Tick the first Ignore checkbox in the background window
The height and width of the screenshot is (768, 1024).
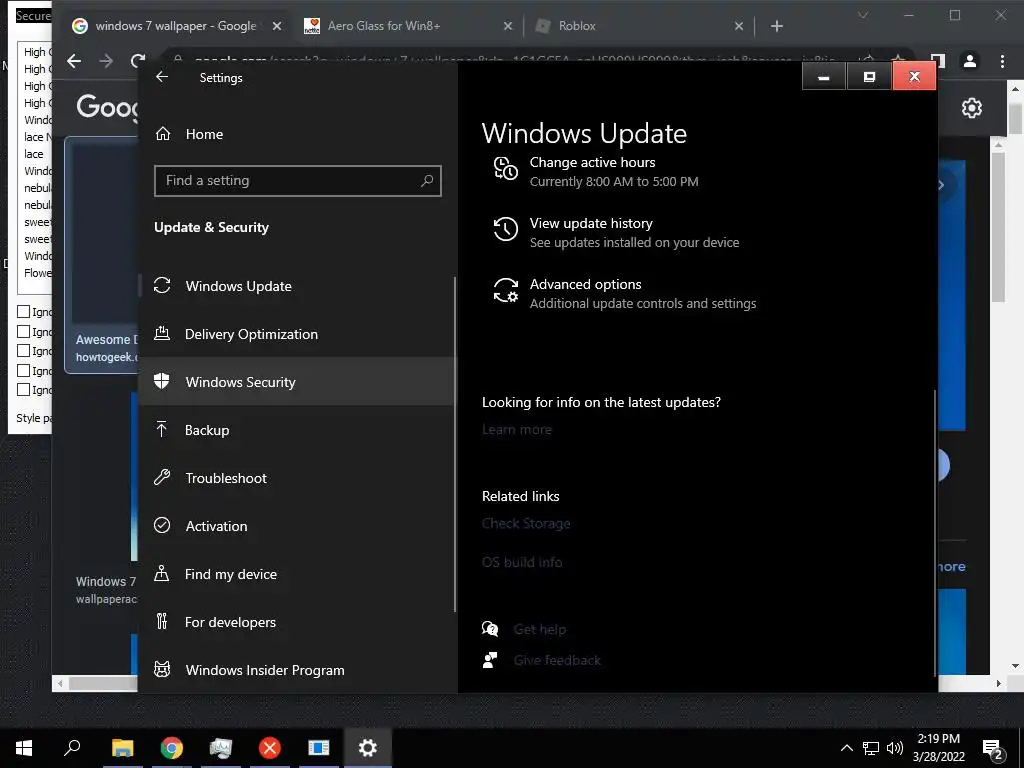pyautogui.click(x=24, y=312)
